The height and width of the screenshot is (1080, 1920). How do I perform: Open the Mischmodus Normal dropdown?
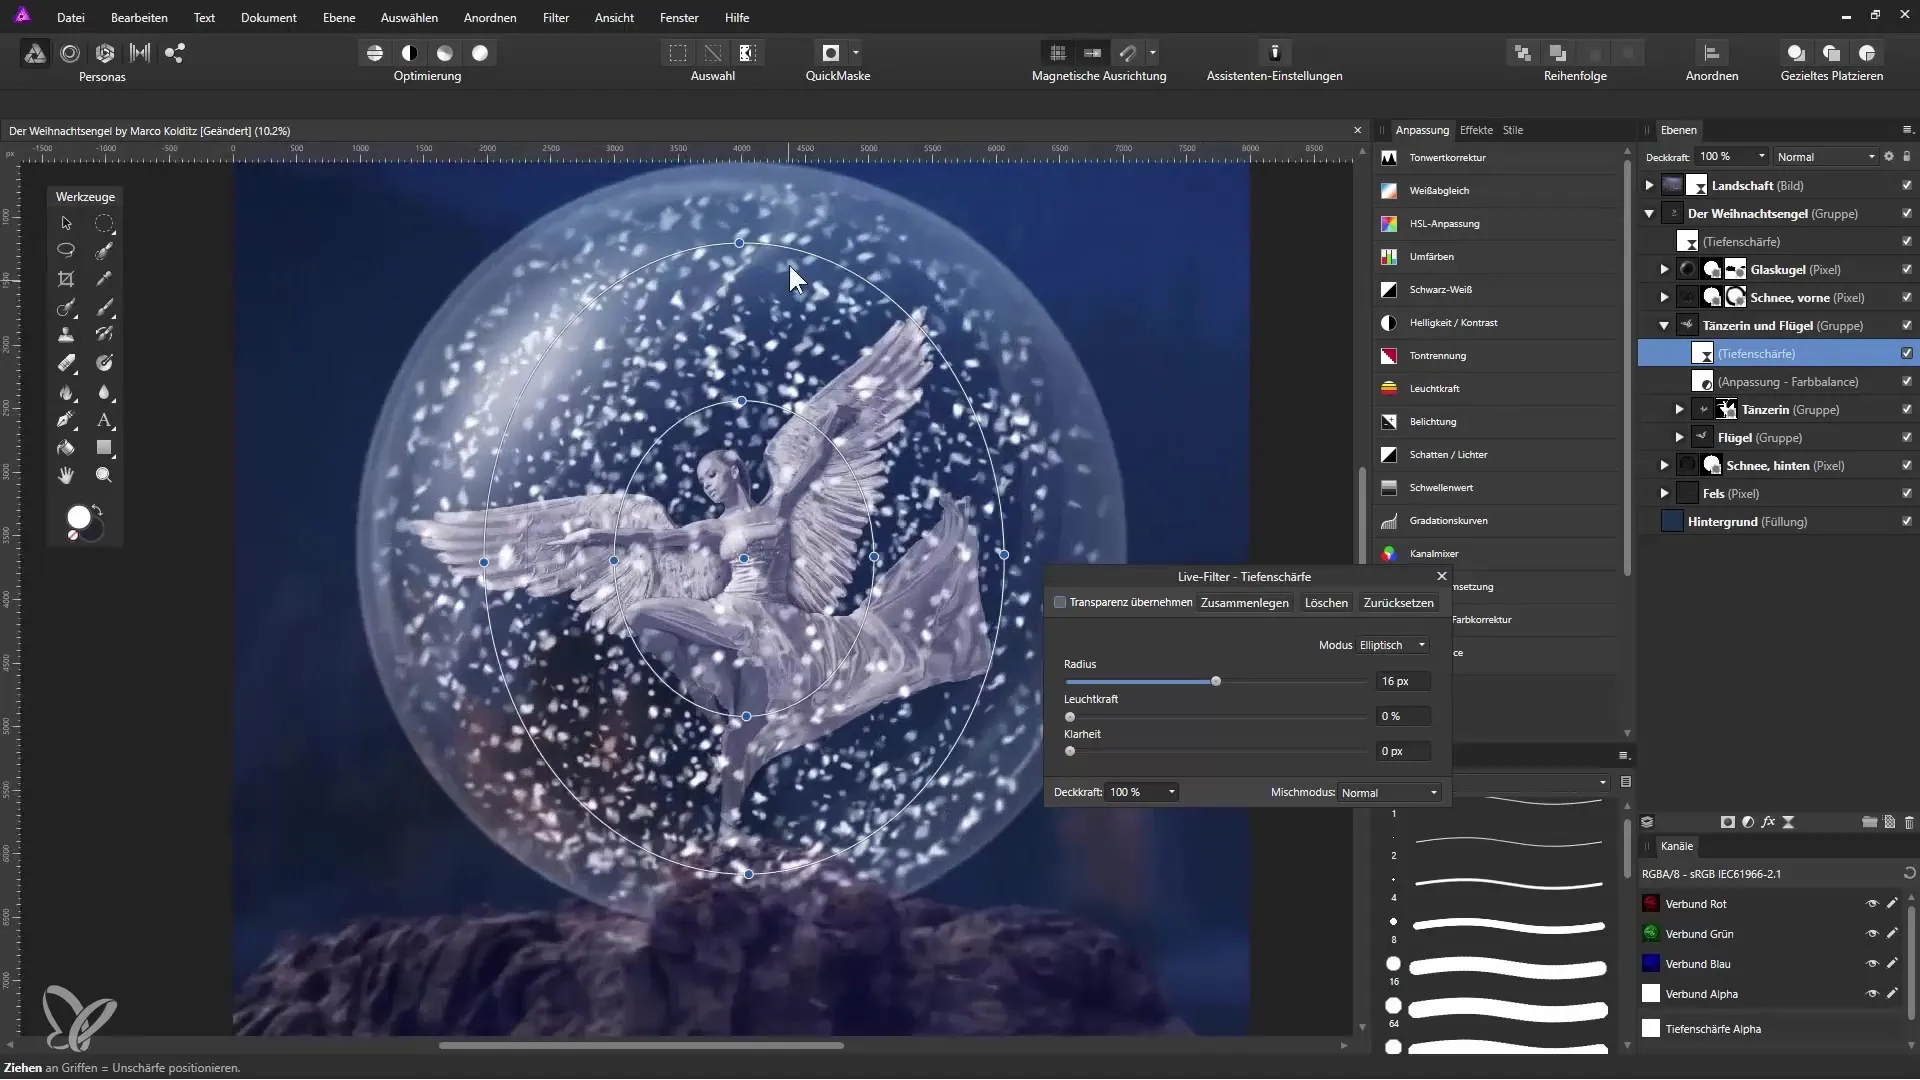click(1389, 793)
